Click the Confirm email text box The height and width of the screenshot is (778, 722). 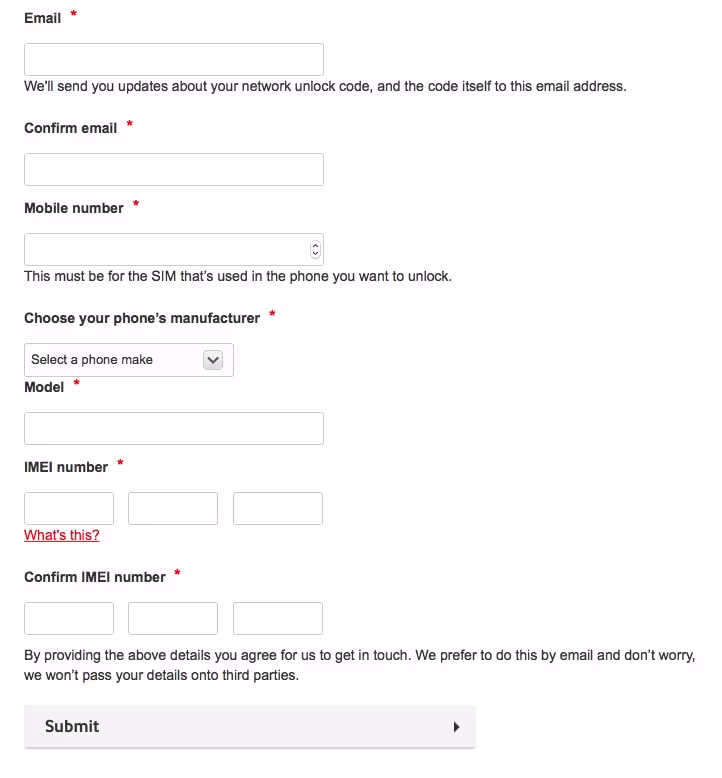[x=174, y=169]
